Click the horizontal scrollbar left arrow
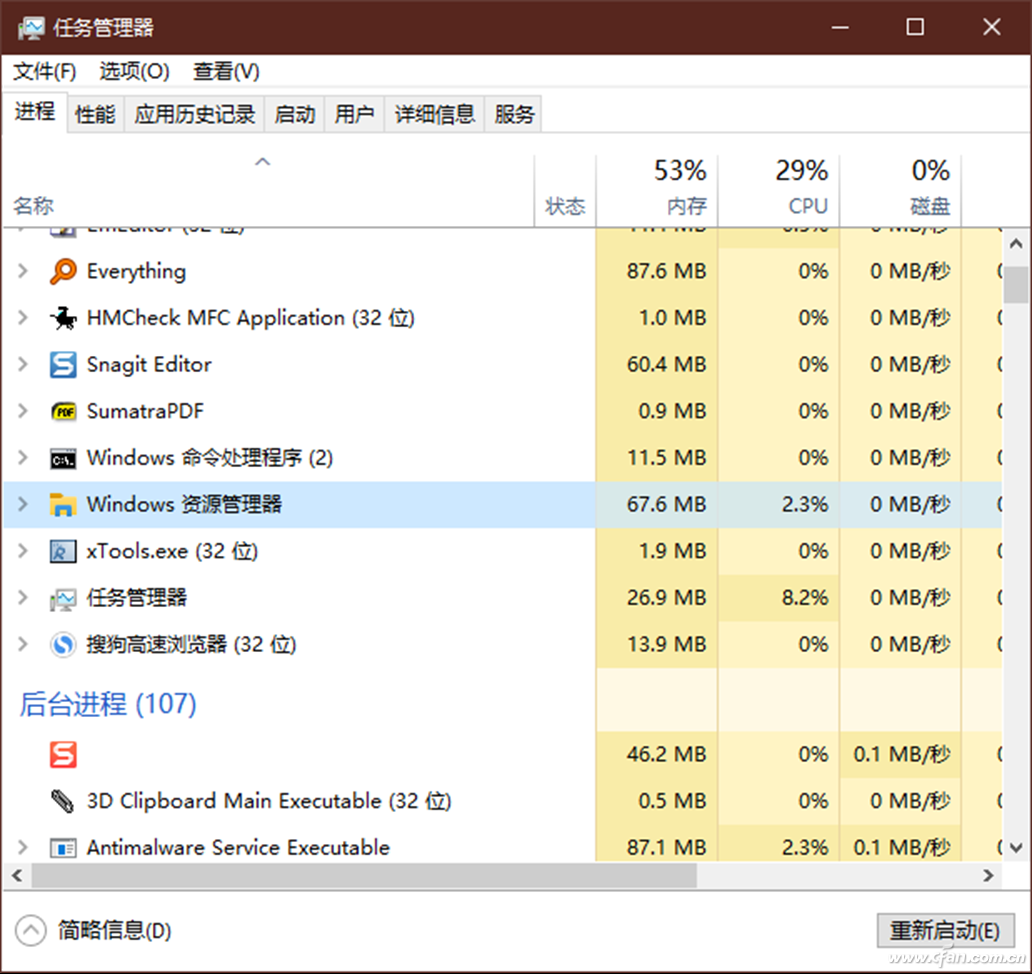1032x974 pixels. tap(16, 876)
